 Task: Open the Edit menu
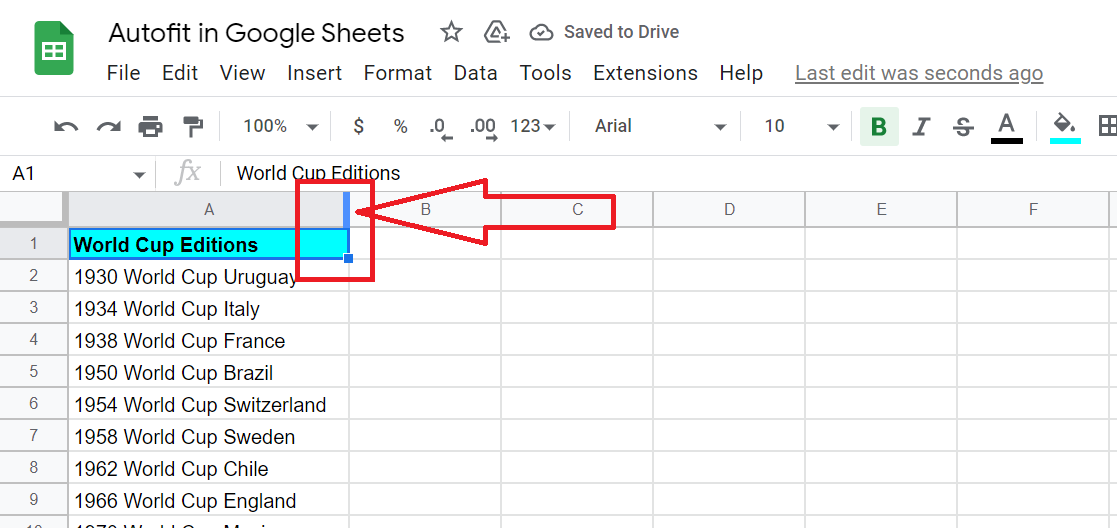(180, 73)
